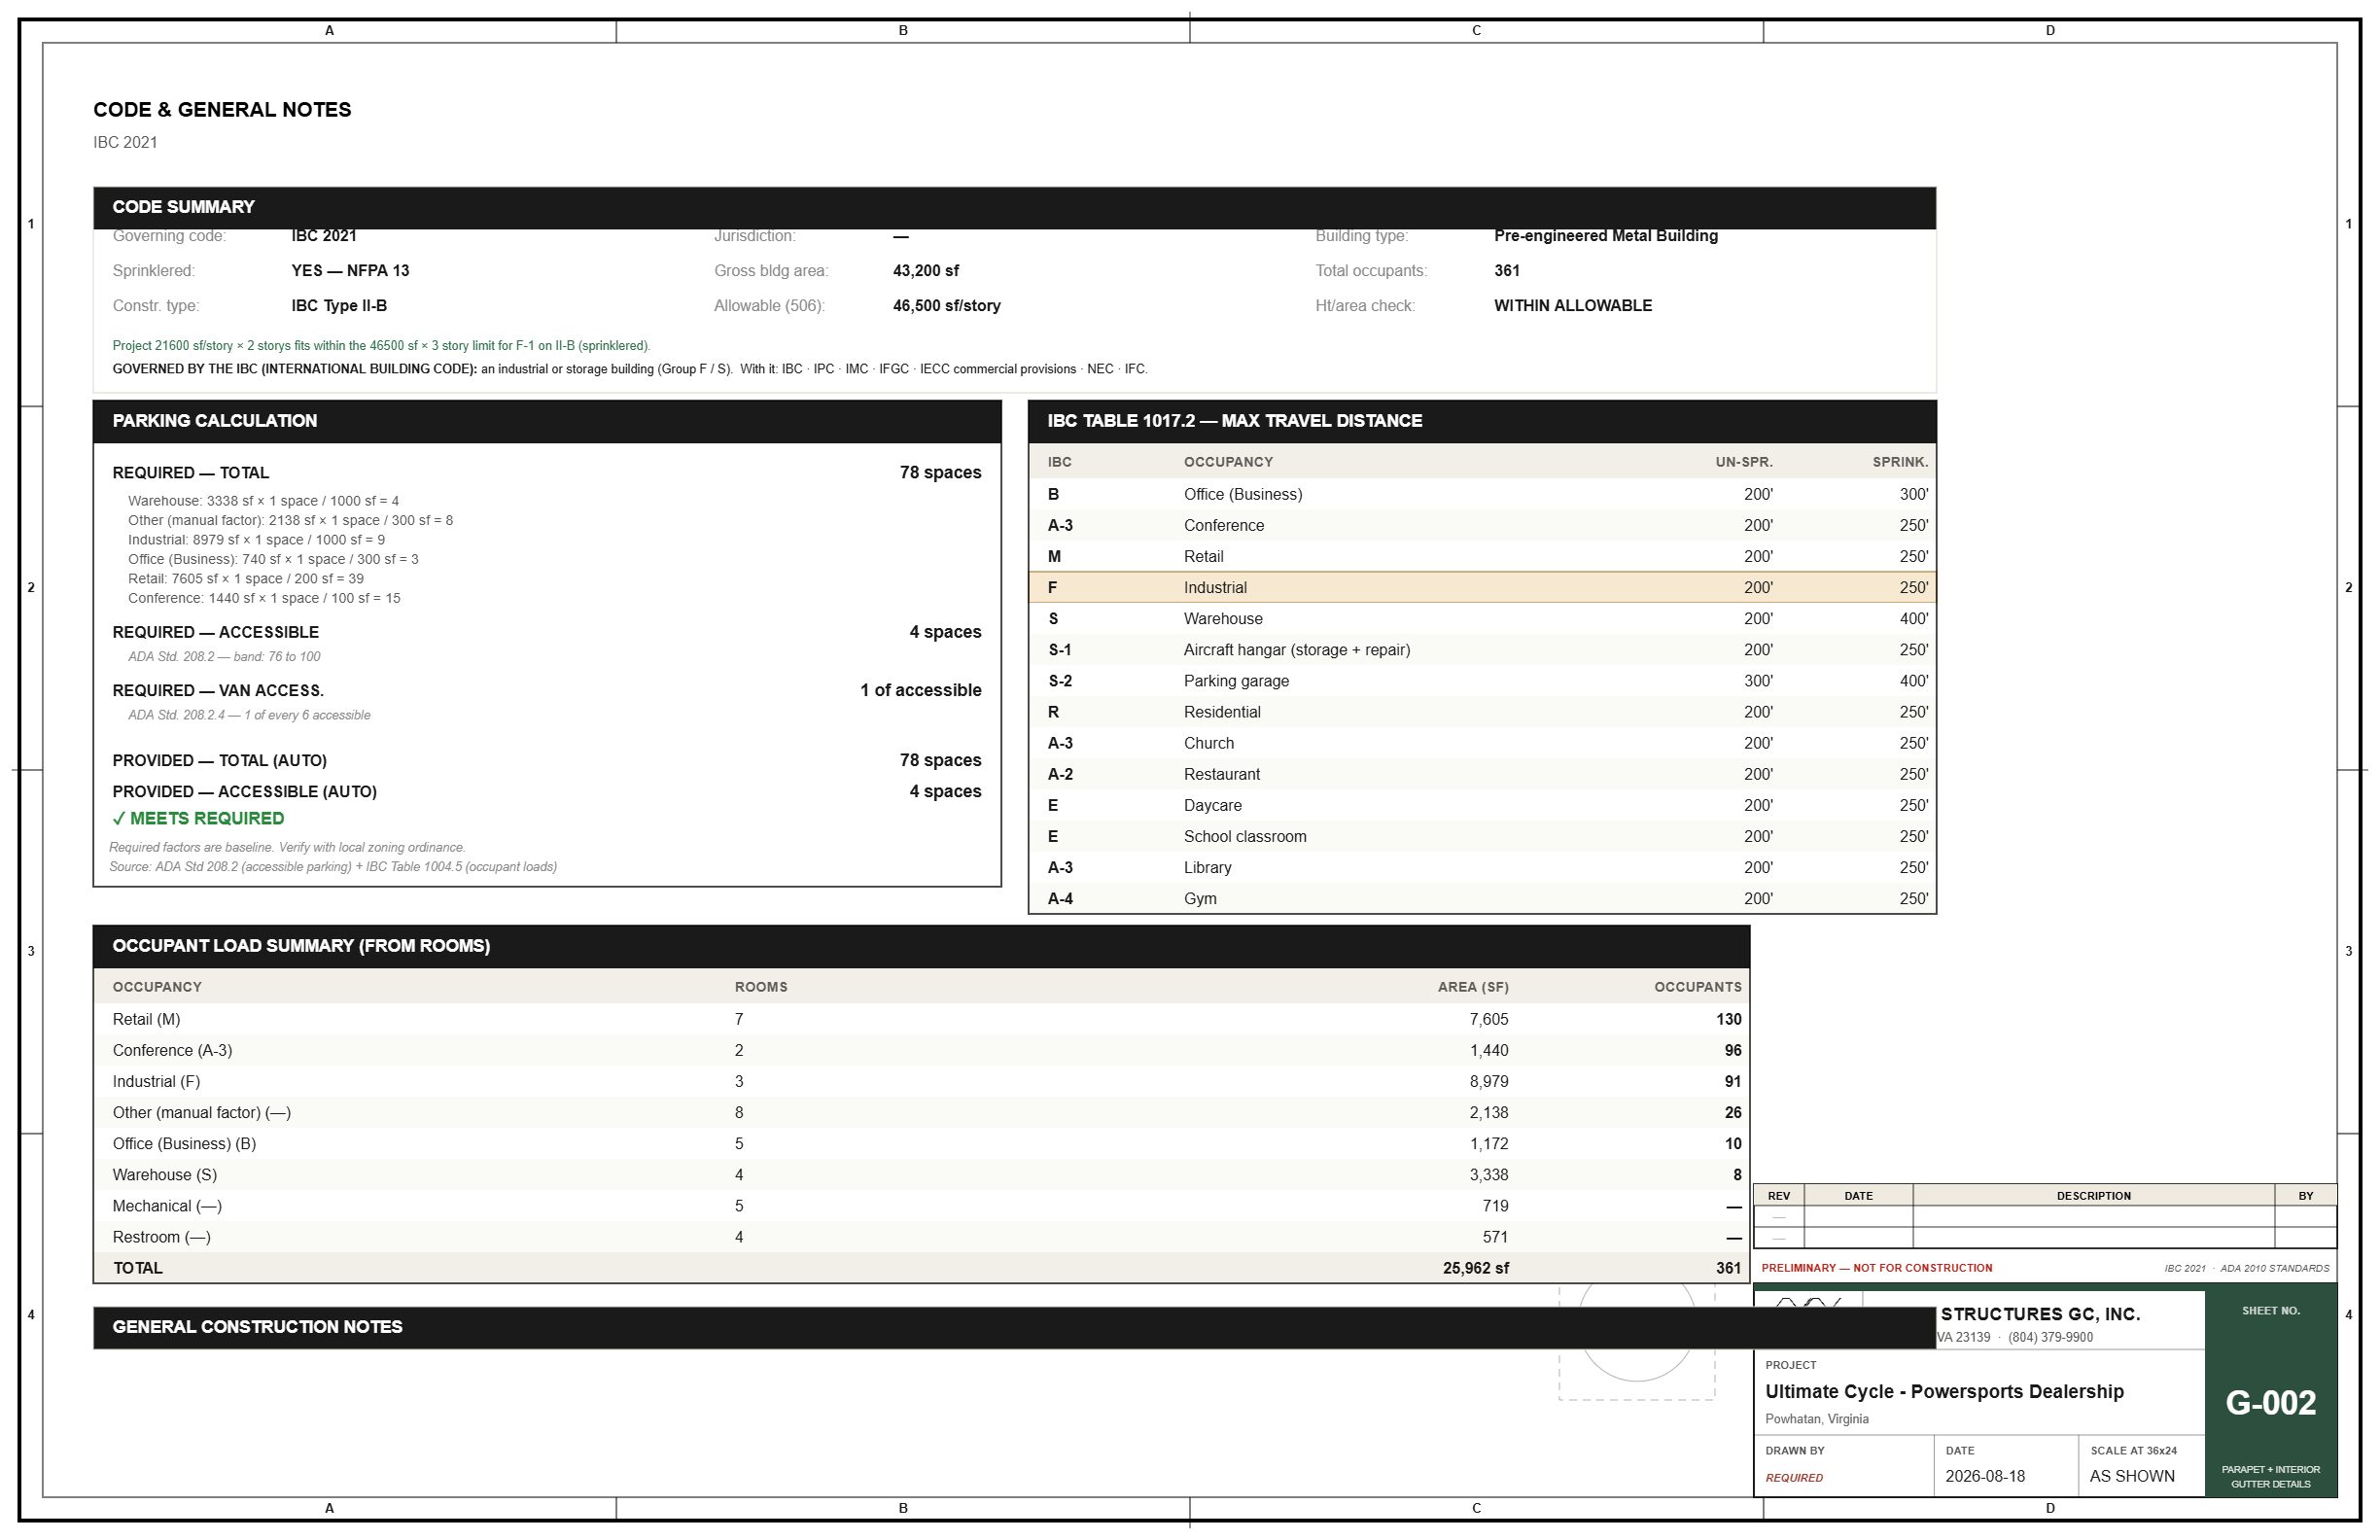Click the 'Parking garage' occupancy row
Viewport: 2380px width, 1540px height.
[x=1482, y=681]
